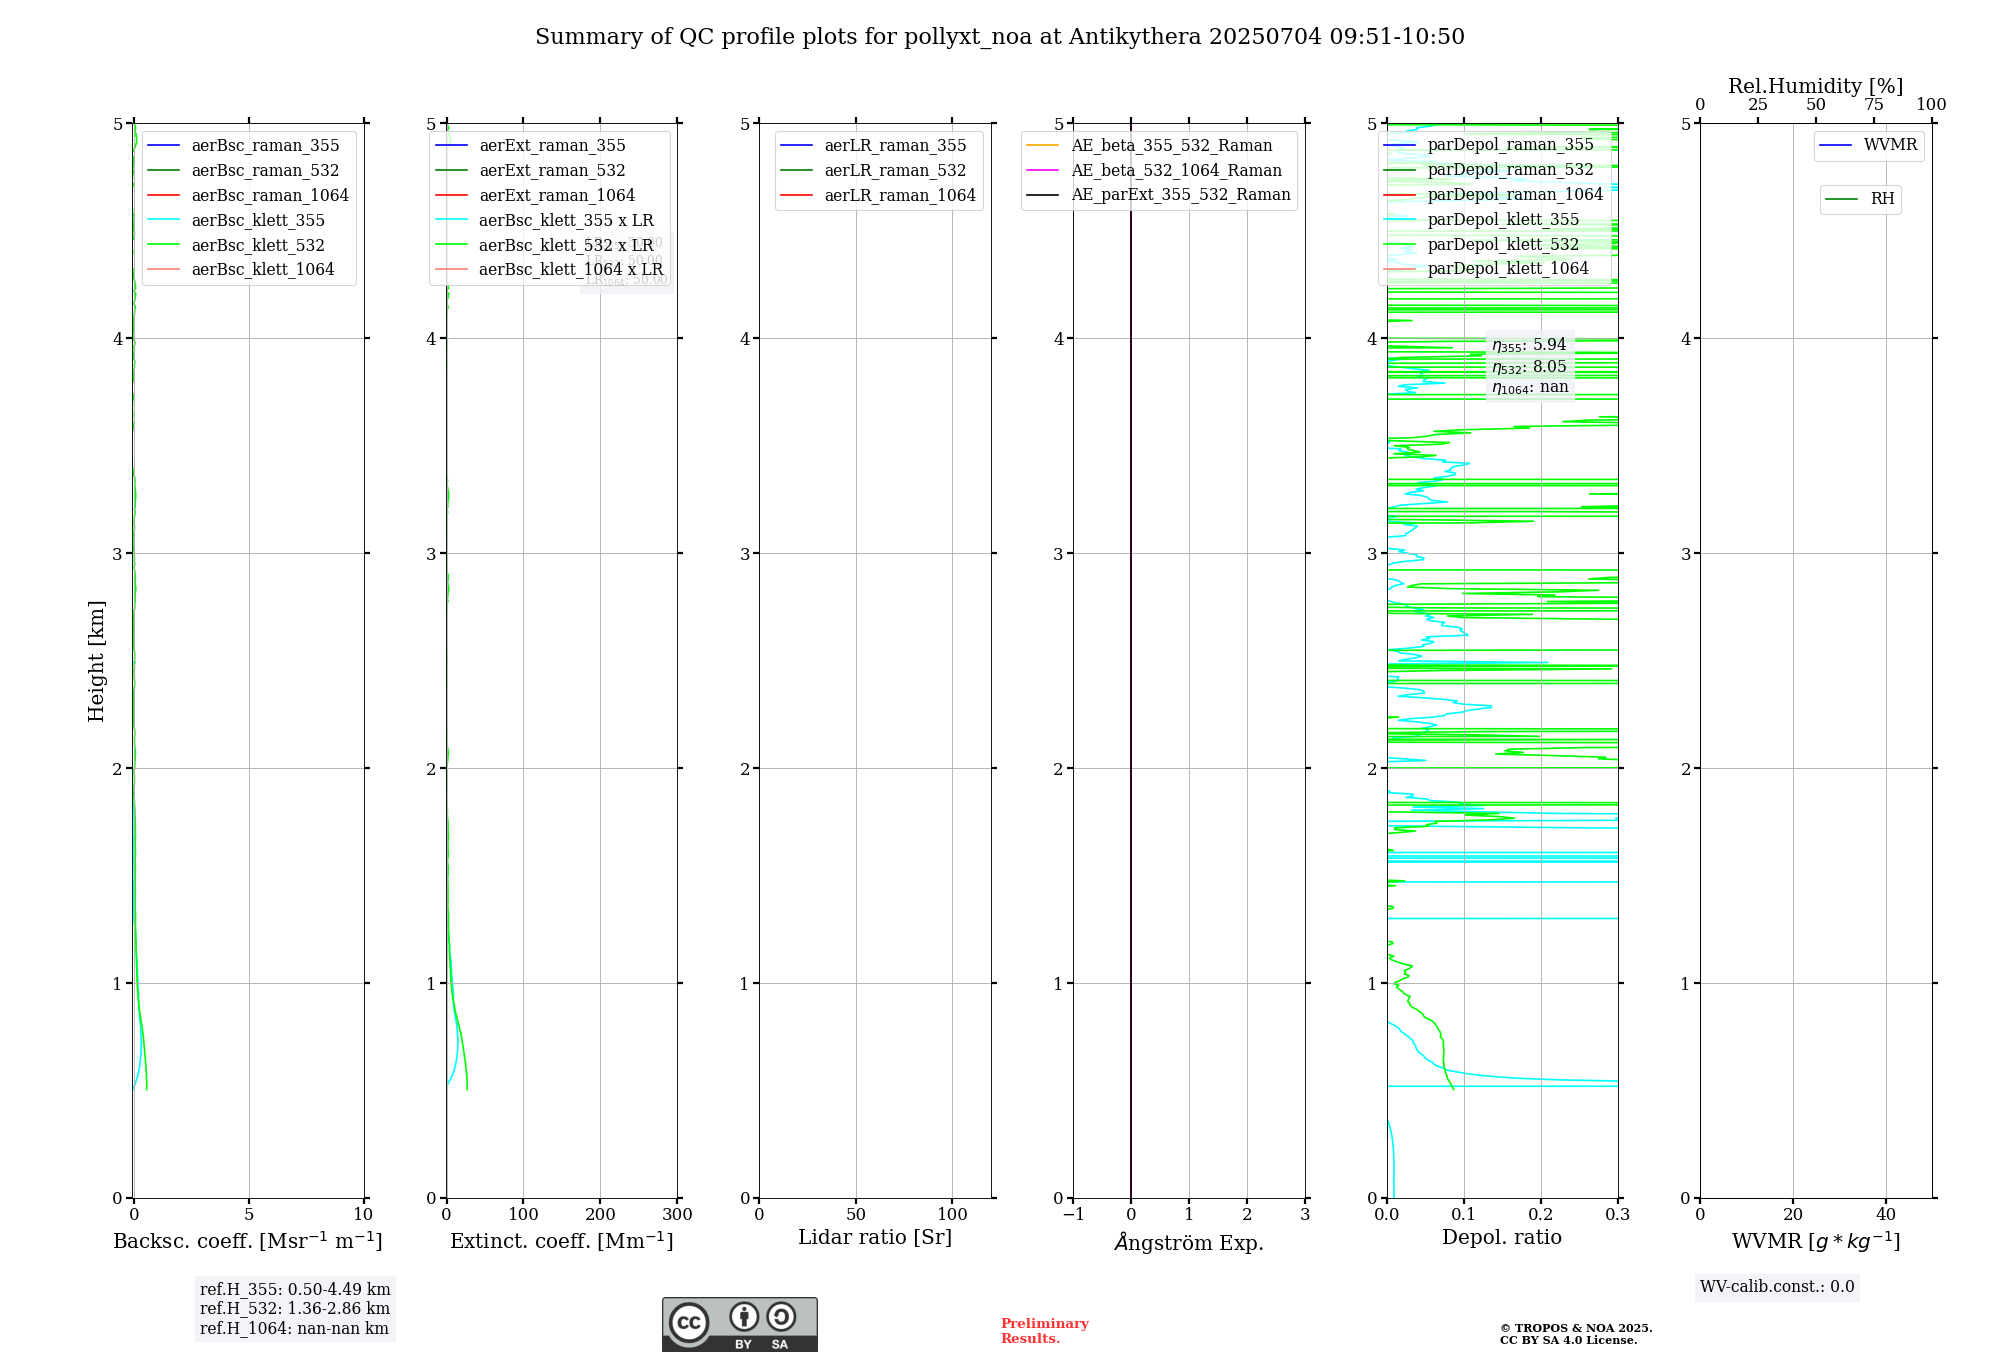Click the RH legend entry
The image size is (2000, 1360).
point(1860,199)
